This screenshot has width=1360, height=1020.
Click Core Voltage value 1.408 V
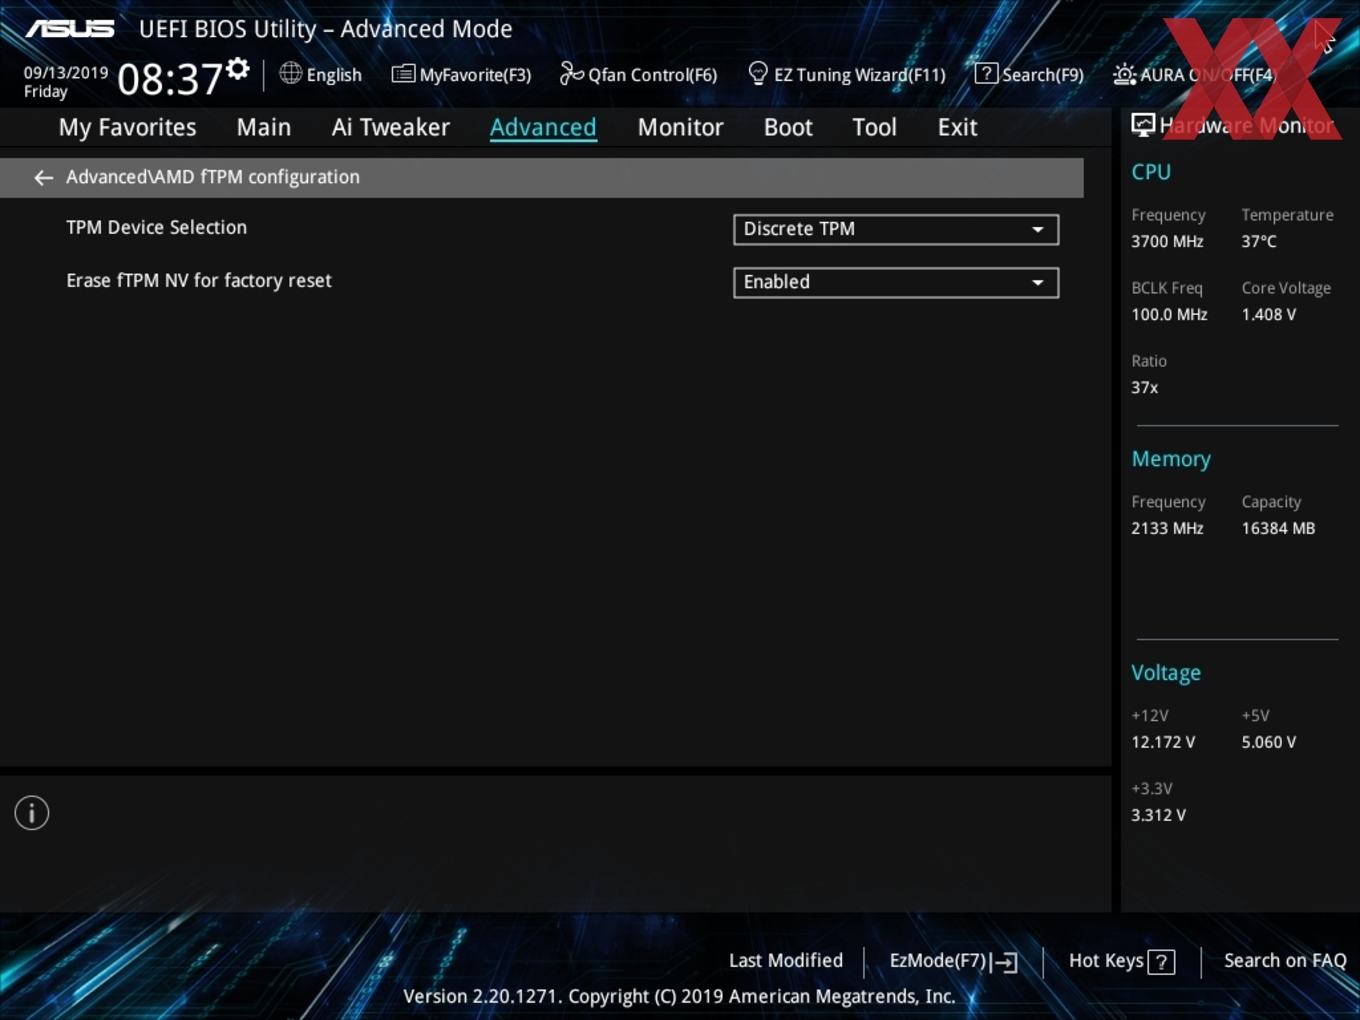click(x=1268, y=314)
